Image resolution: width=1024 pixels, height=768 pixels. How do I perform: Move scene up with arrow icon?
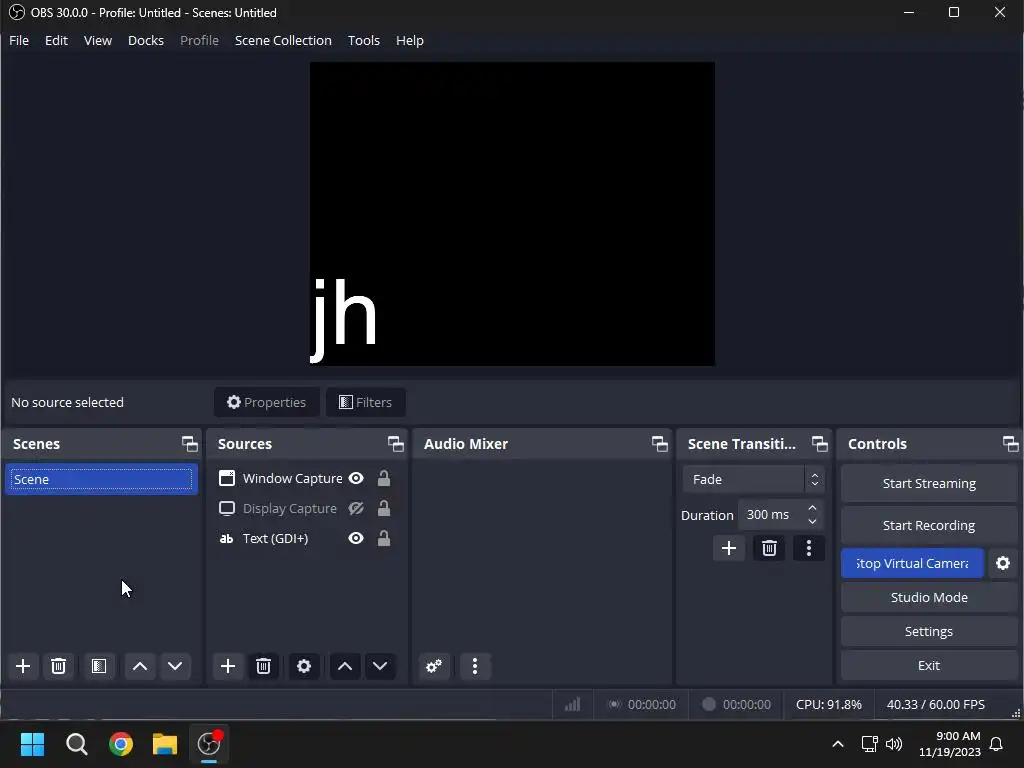tap(140, 666)
